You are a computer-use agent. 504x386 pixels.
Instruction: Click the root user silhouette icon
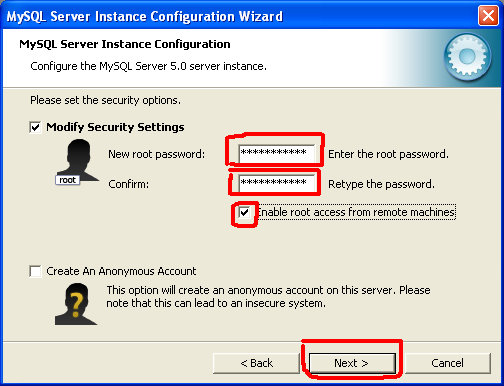78,161
